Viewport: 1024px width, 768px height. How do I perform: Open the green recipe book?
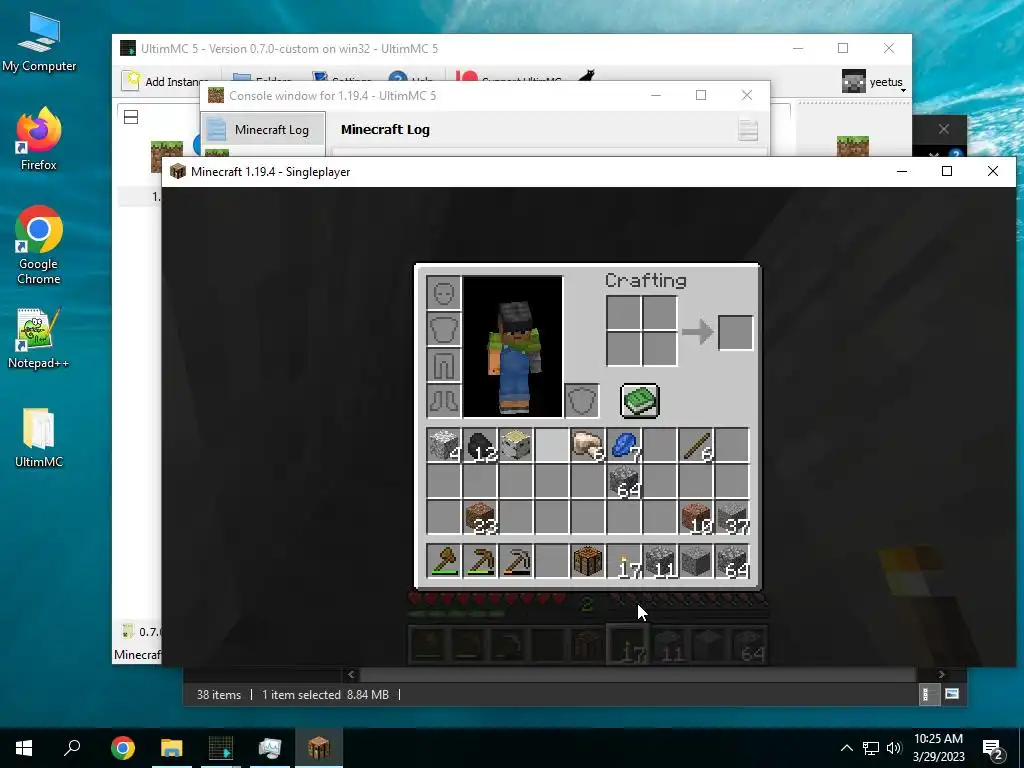[x=639, y=400]
